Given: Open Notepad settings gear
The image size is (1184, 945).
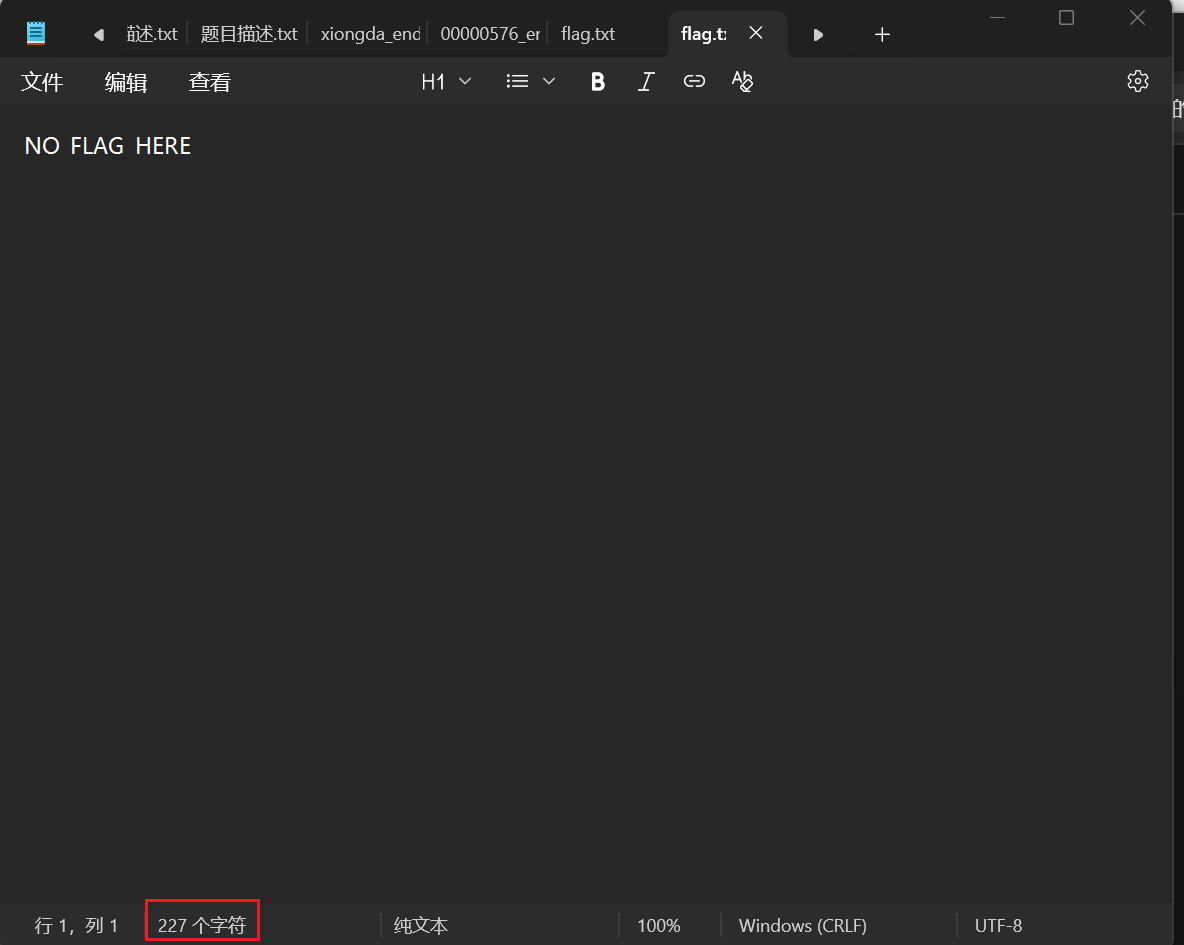Looking at the screenshot, I should tap(1137, 82).
